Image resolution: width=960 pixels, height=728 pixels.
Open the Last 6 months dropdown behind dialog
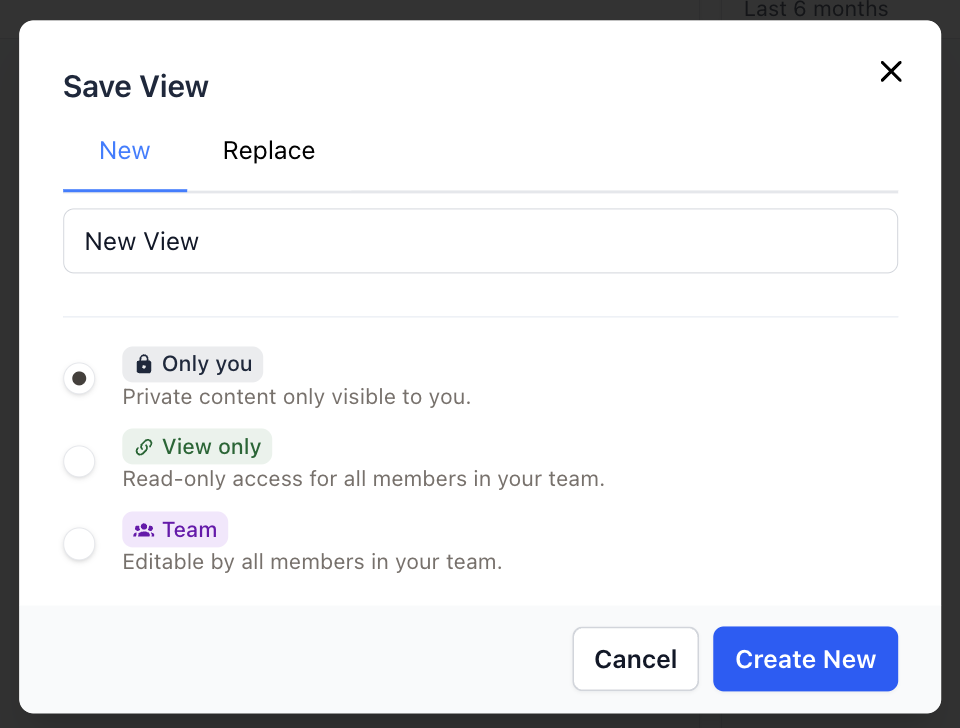coord(815,10)
